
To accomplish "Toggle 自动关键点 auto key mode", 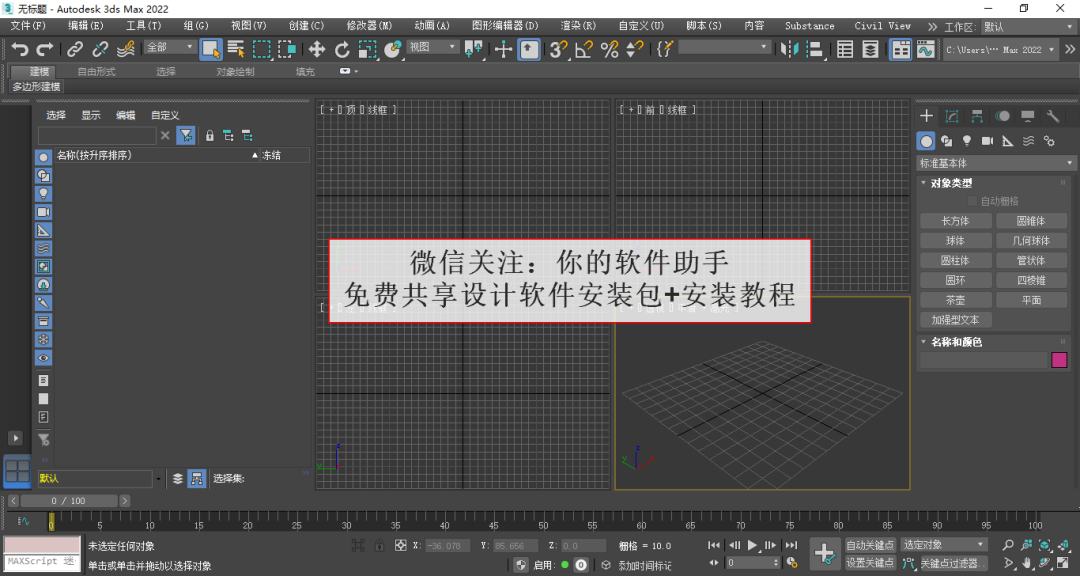I will [x=870, y=545].
